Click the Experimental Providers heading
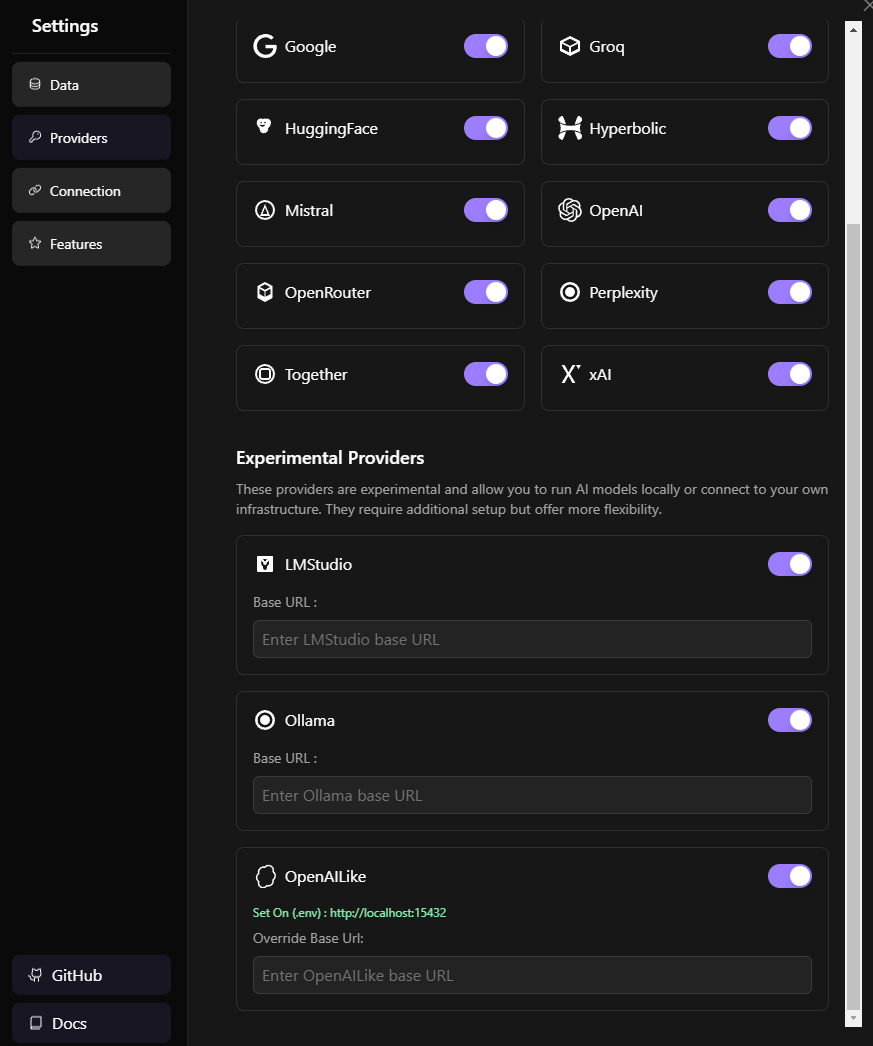Image resolution: width=873 pixels, height=1046 pixels. 330,458
